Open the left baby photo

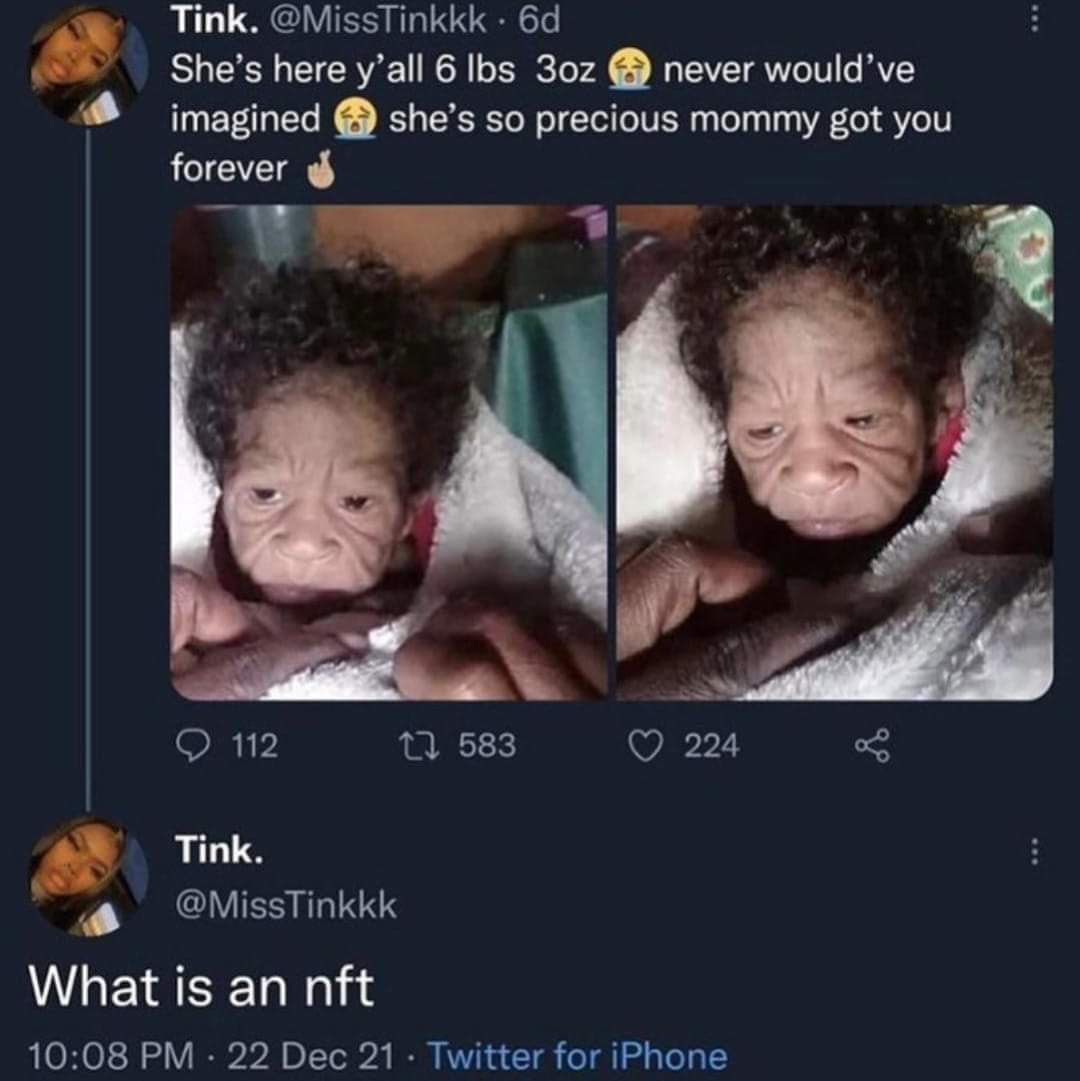point(388,452)
